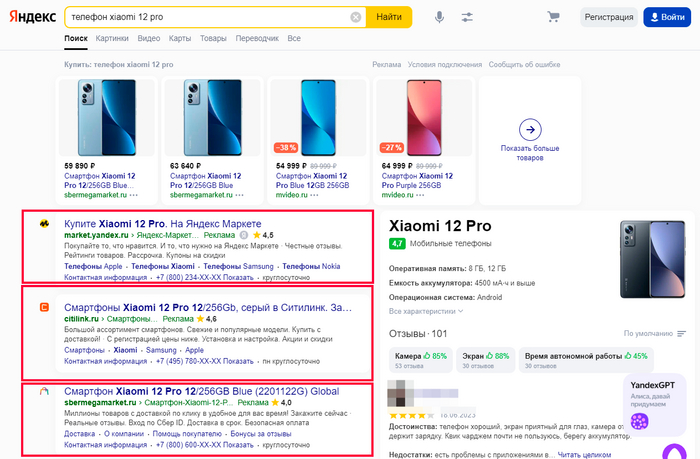Image resolution: width=700 pixels, height=459 pixels.
Task: Click the Доставка sitelink under sbermegamarket
Action: 79,434
